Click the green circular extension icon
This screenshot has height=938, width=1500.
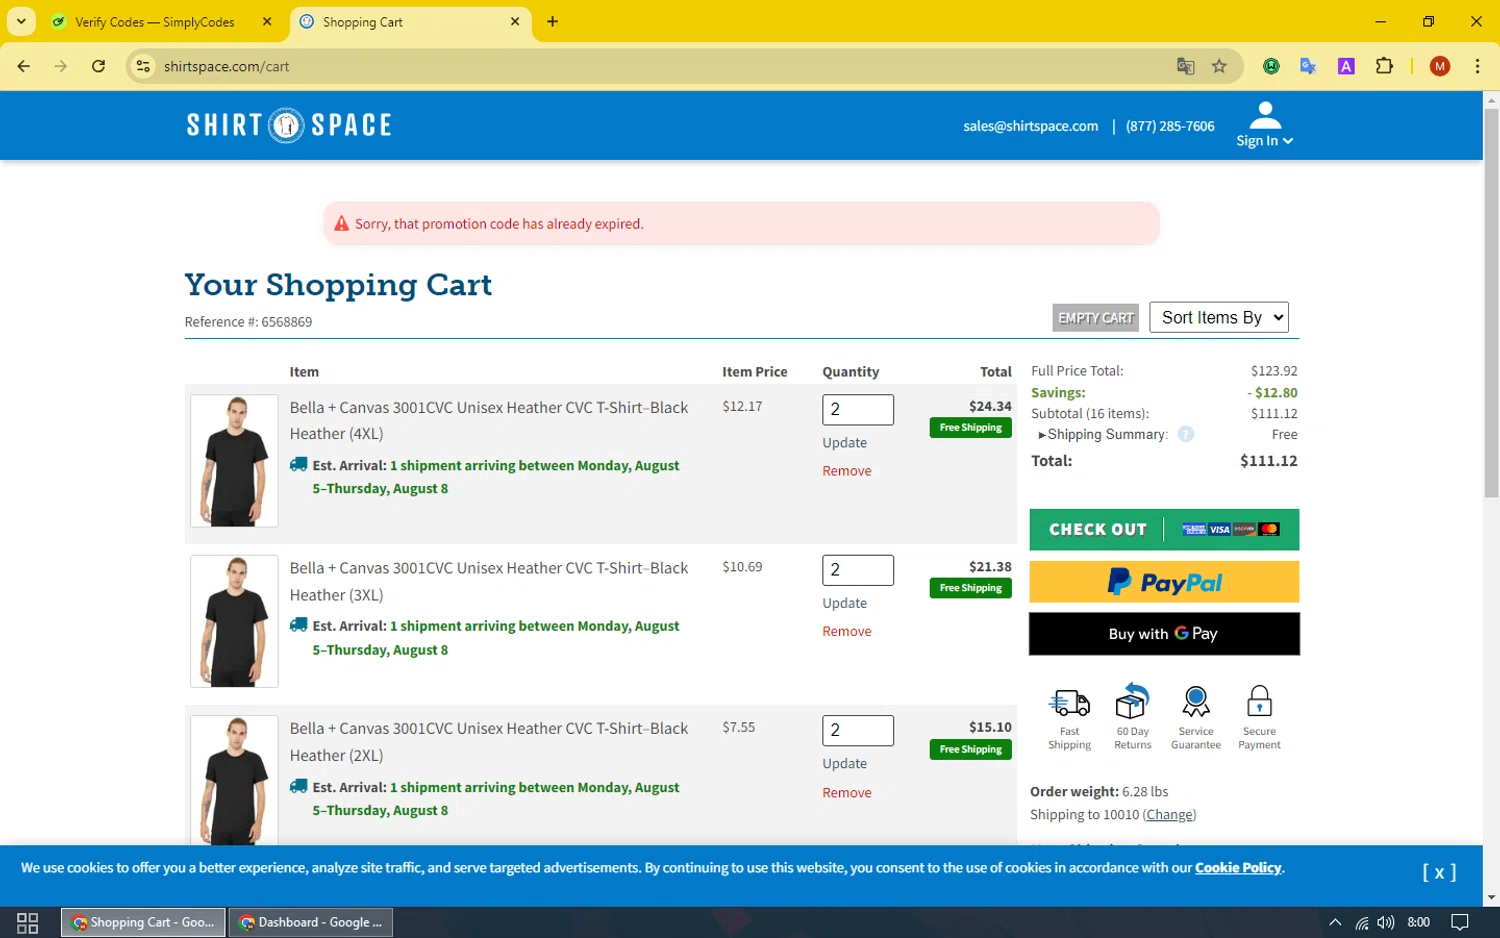[x=1271, y=66]
